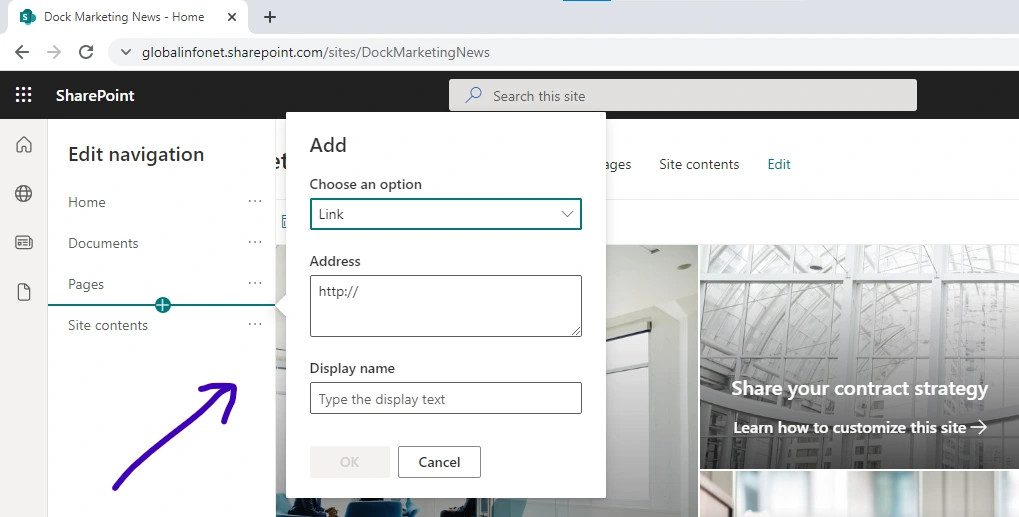Click the SharePoint title in header
This screenshot has width=1019, height=517.
pyautogui.click(x=95, y=95)
